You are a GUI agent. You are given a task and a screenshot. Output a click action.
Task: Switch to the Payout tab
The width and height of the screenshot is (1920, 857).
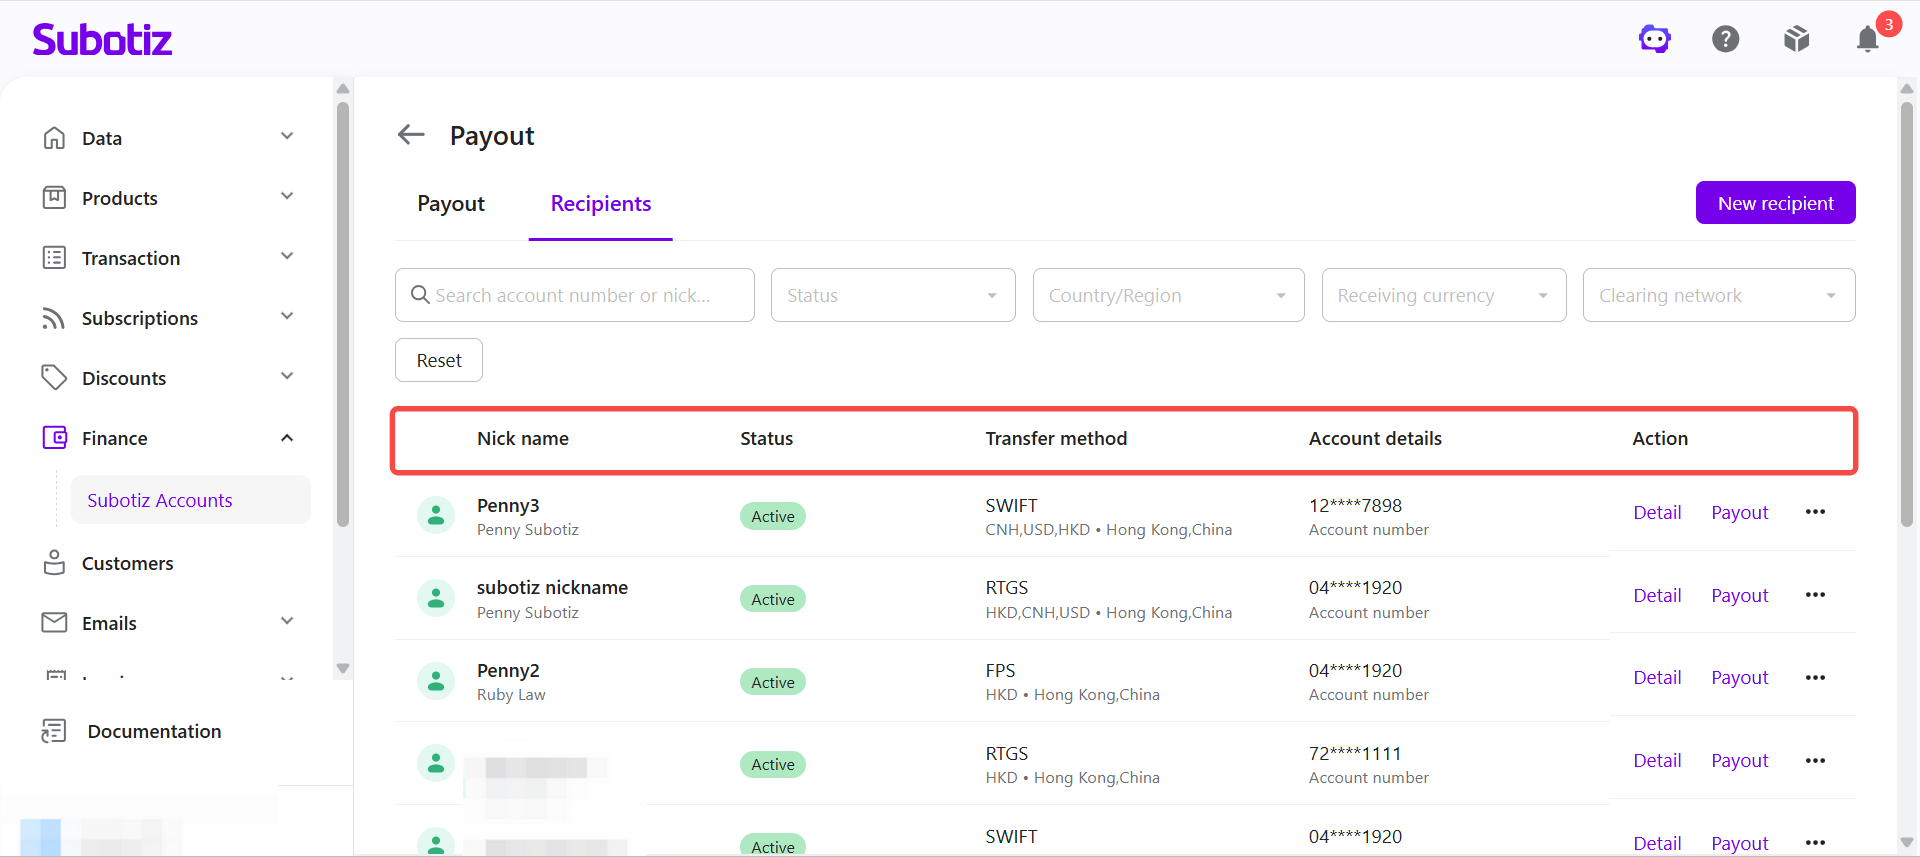(451, 204)
